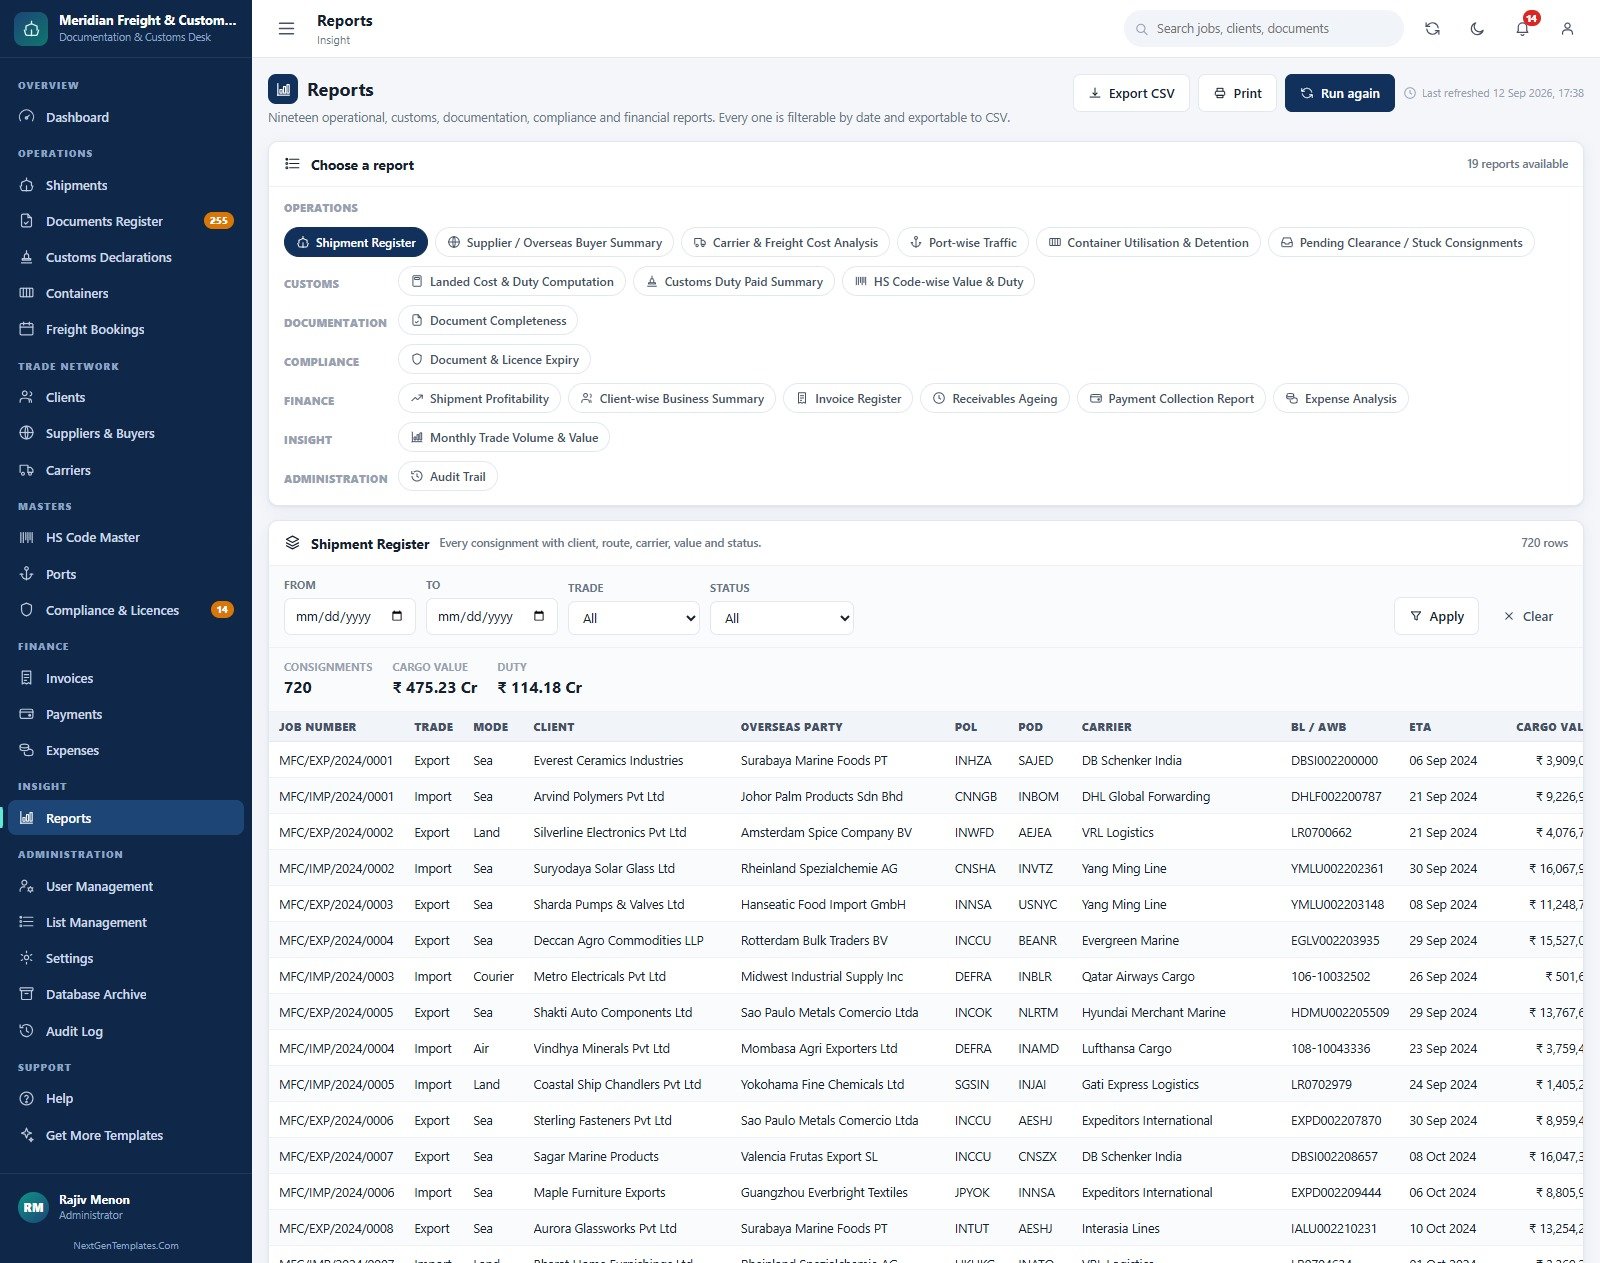Click the From date input field

coord(350,616)
